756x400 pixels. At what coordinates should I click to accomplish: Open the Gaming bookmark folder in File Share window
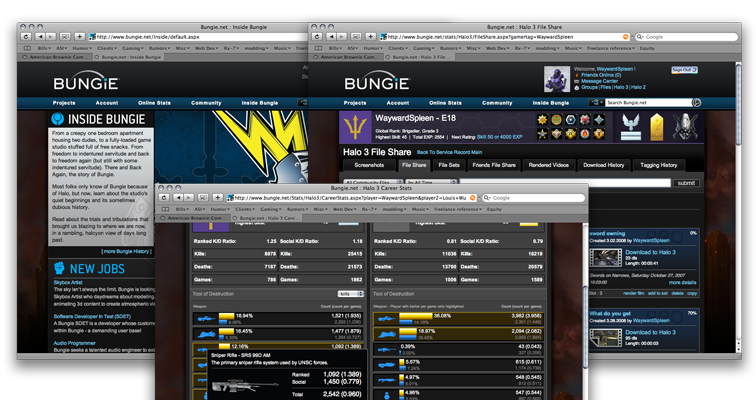point(423,48)
